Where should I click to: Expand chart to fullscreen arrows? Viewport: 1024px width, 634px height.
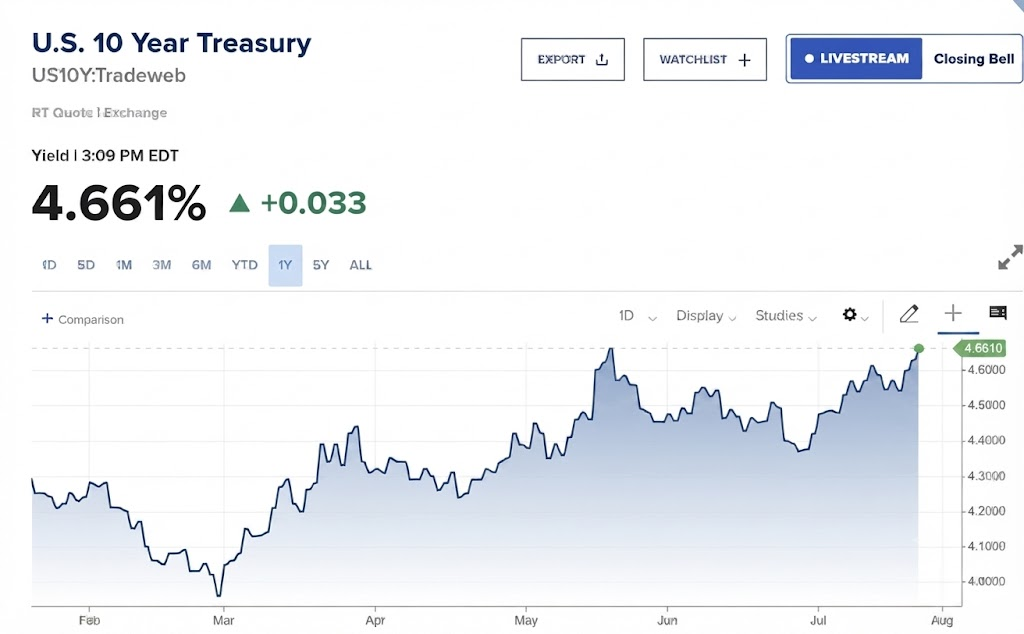point(1010,257)
